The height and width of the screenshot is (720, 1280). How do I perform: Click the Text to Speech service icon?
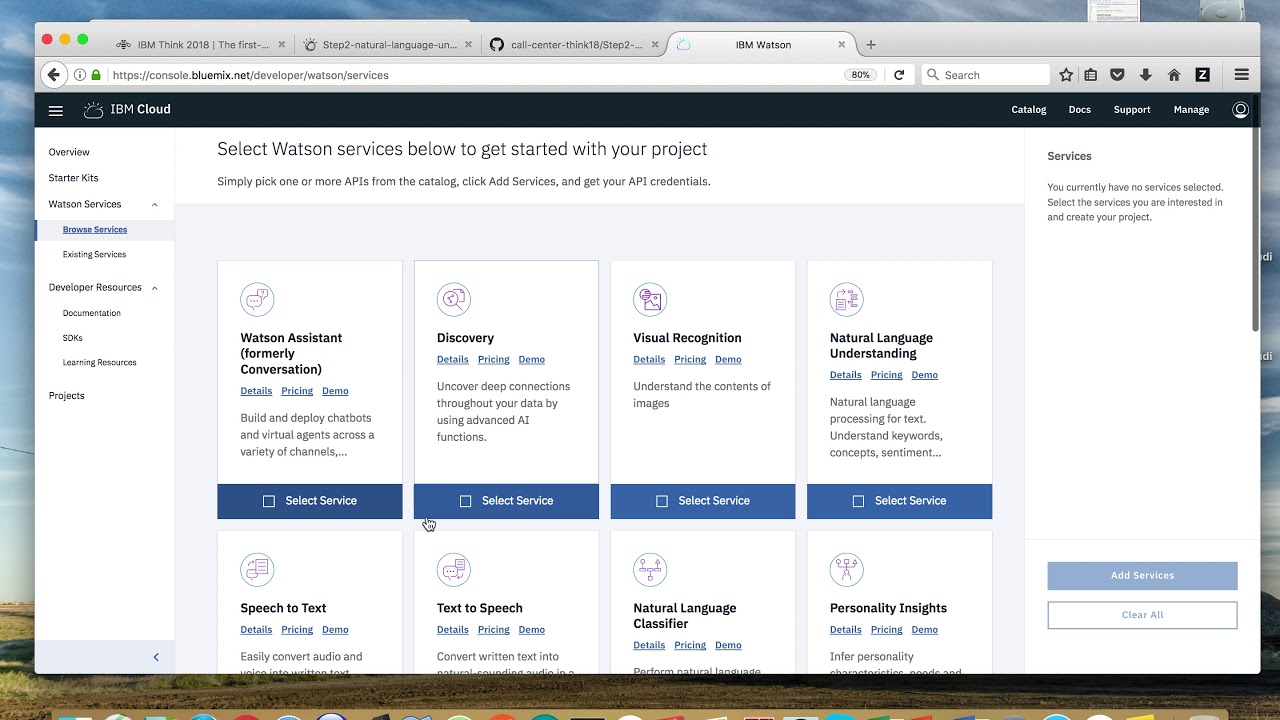click(x=453, y=569)
